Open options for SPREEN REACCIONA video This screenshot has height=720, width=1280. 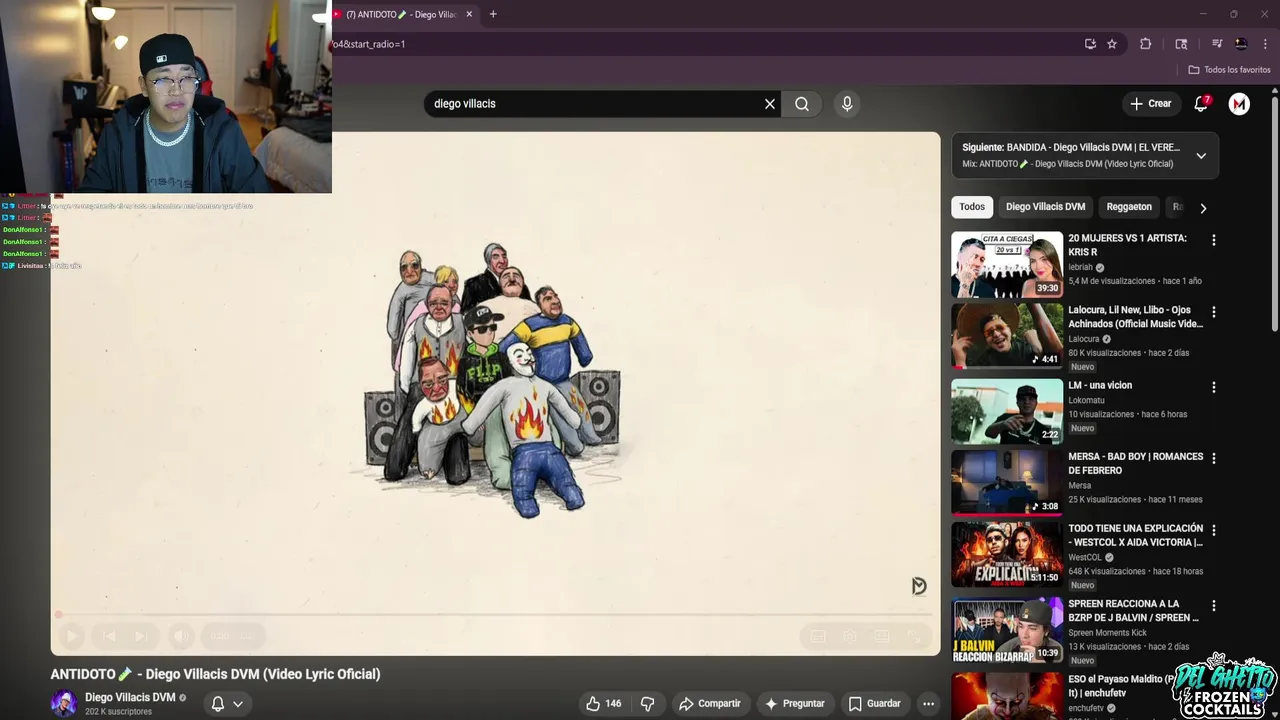pos(1214,606)
